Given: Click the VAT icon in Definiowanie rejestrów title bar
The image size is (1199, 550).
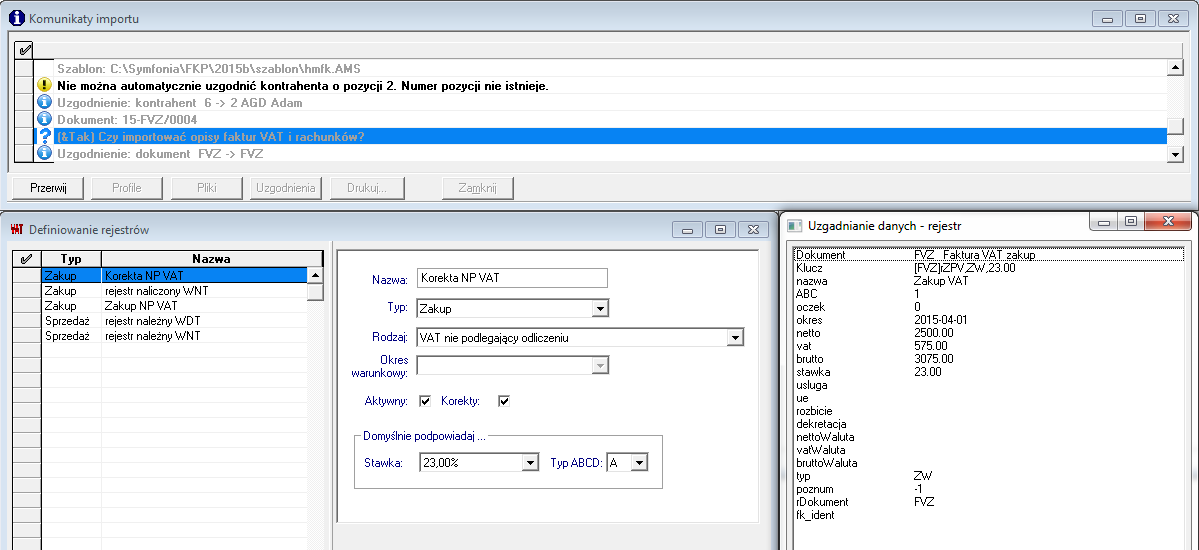Looking at the screenshot, I should 17,229.
